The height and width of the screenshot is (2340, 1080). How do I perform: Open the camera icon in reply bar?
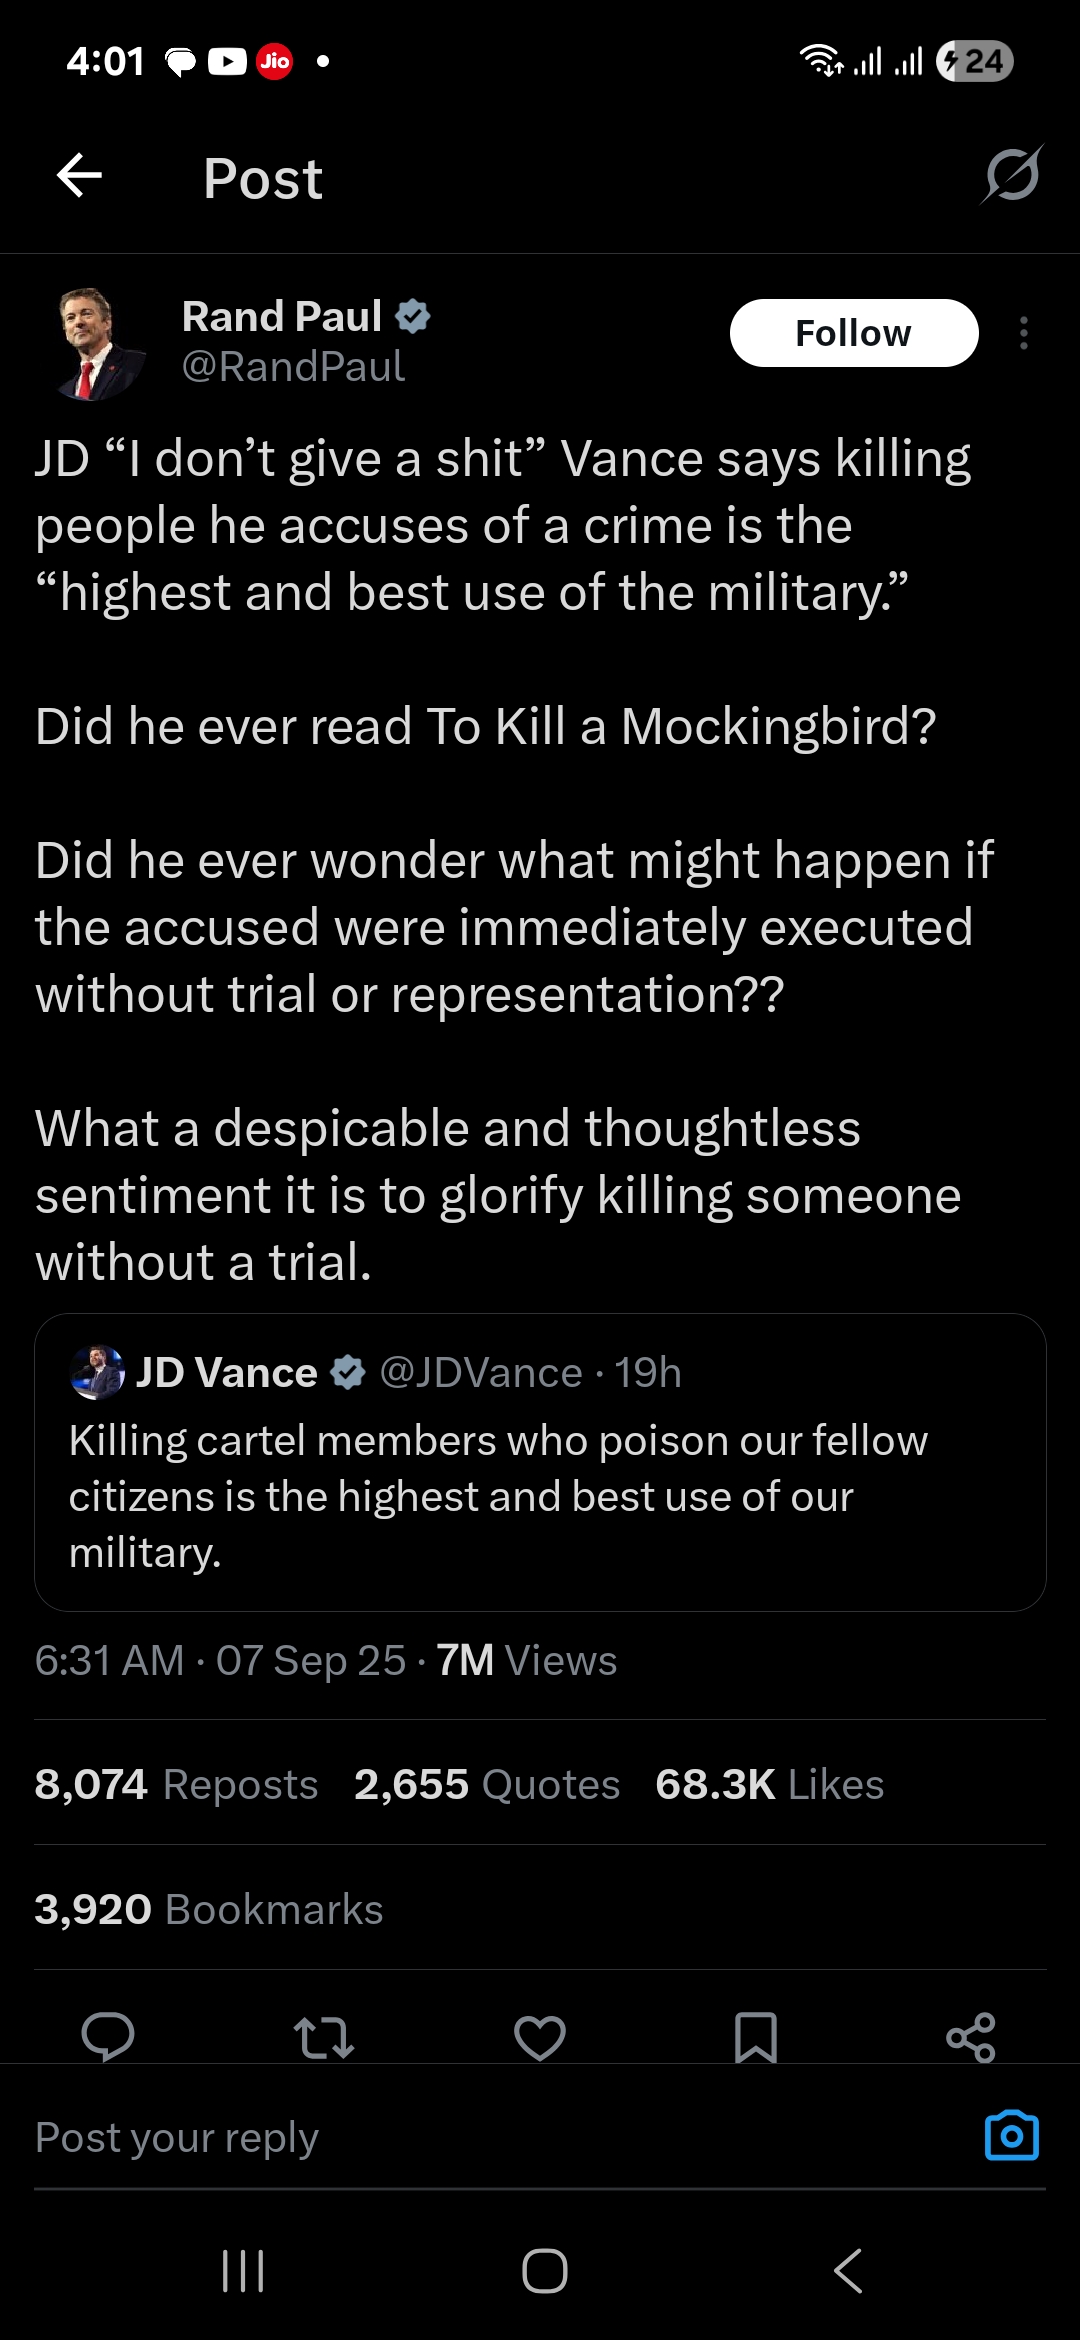point(1011,2136)
